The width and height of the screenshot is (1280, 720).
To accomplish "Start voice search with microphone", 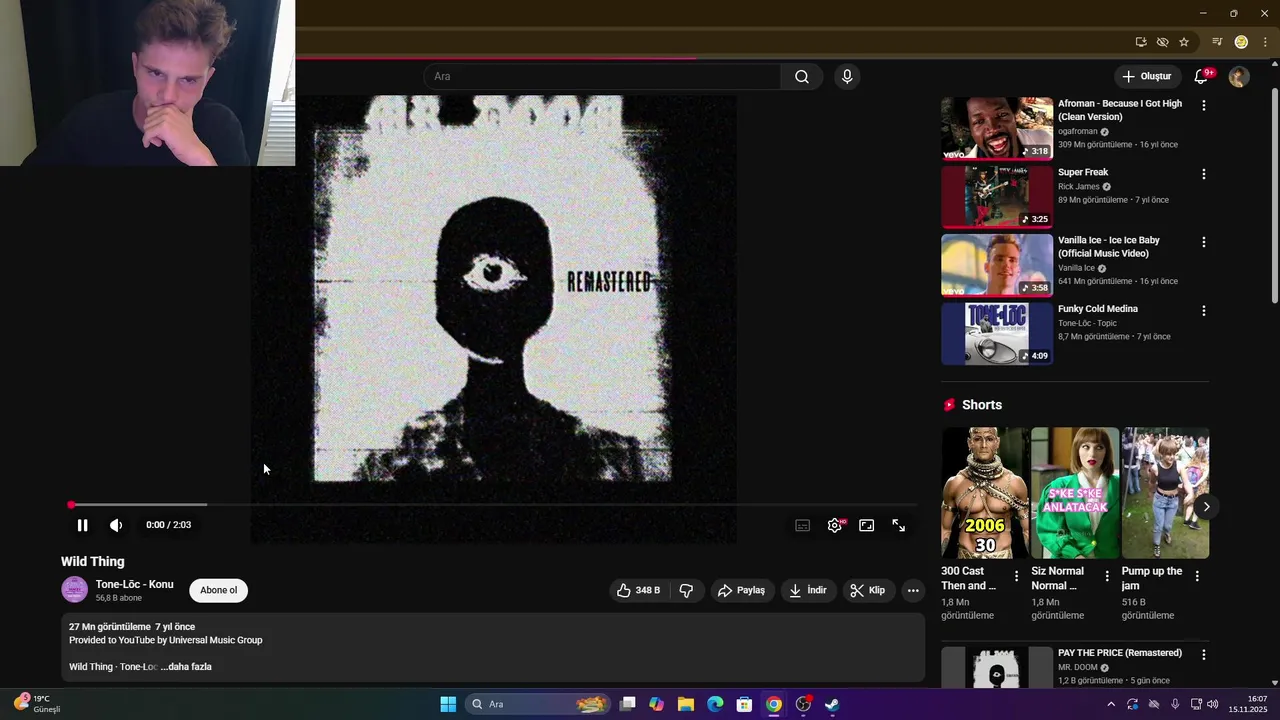I will 847,76.
